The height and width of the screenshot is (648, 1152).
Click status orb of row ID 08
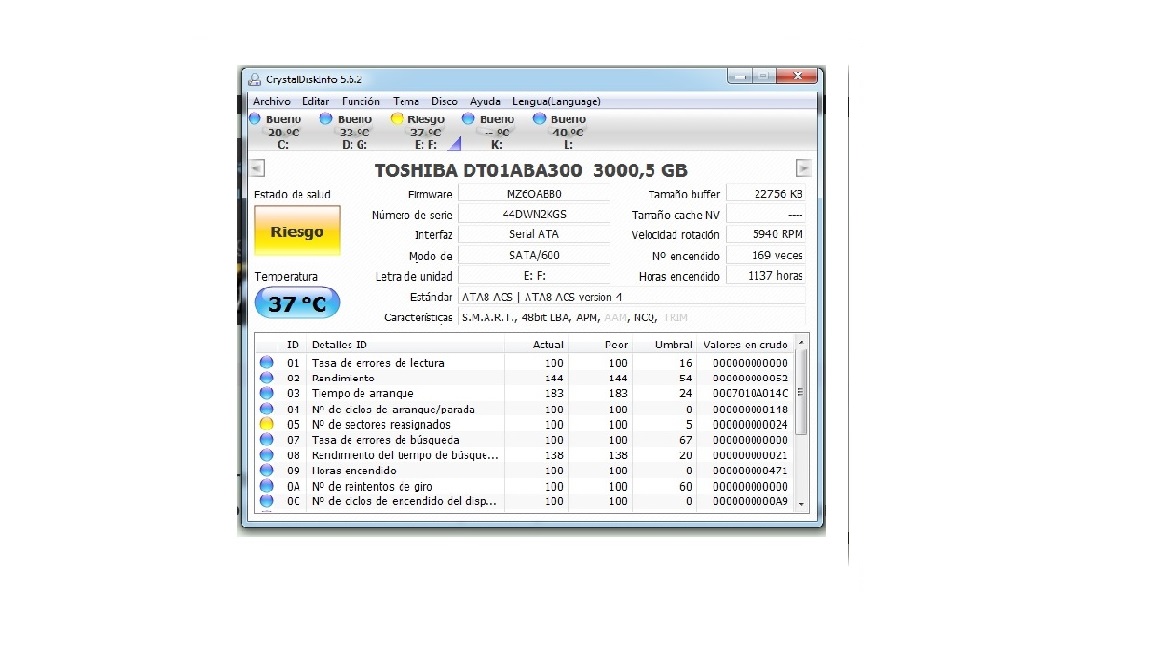[x=267, y=455]
